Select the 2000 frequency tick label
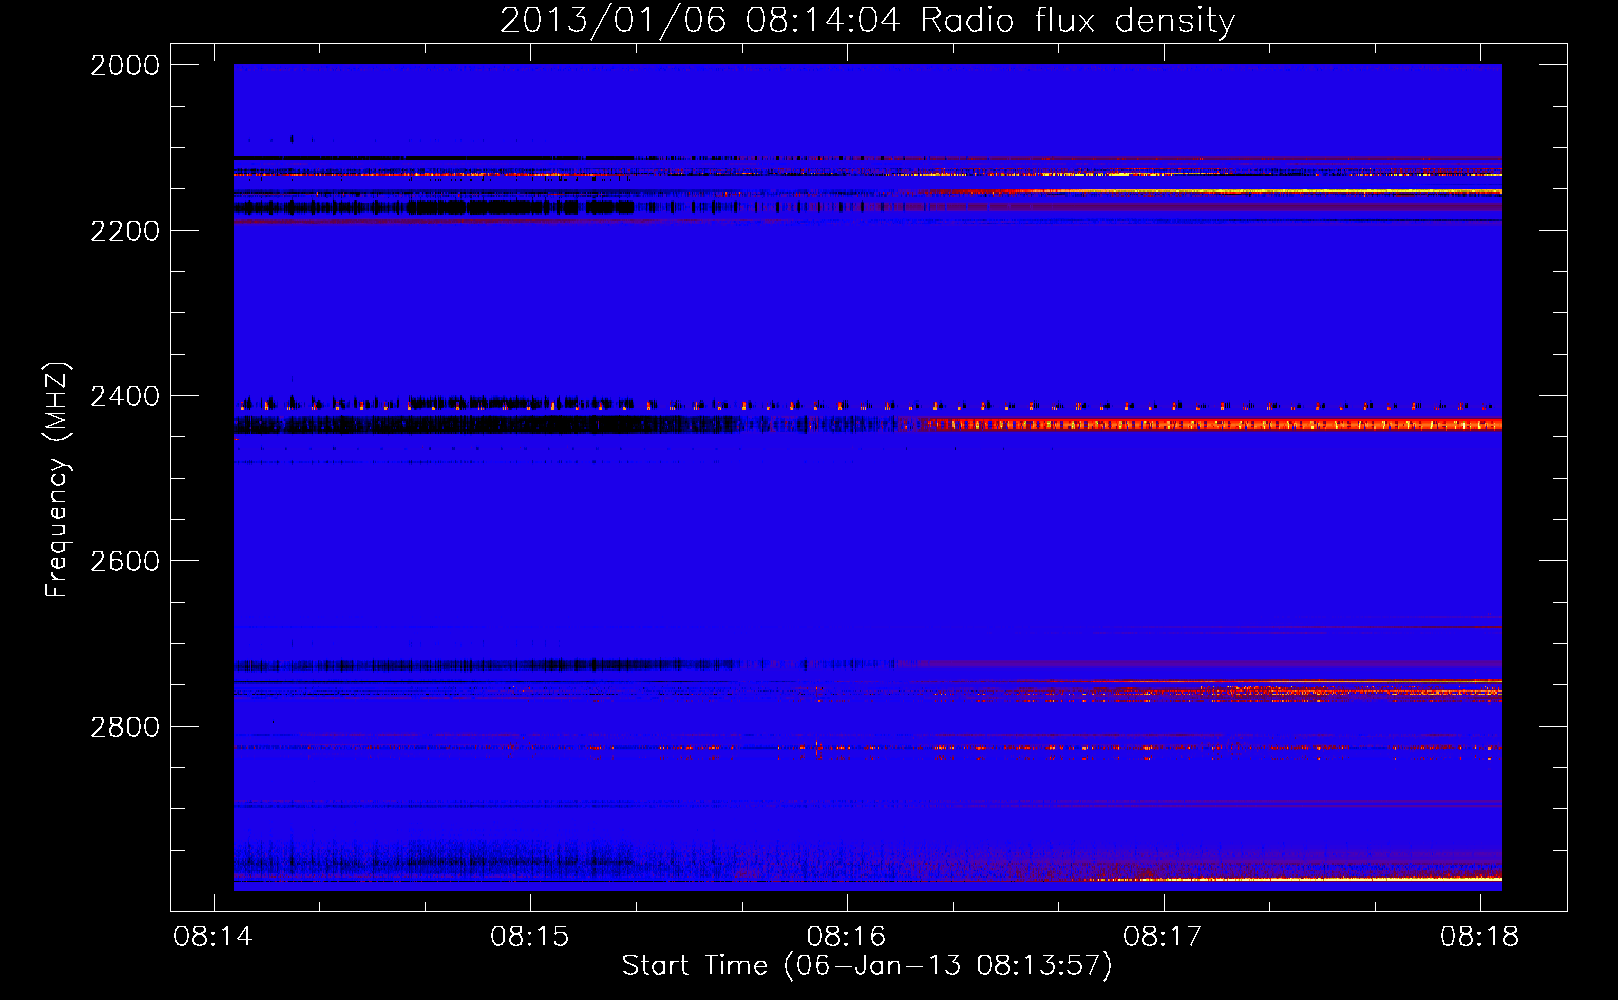Viewport: 1618px width, 1000px height. click(125, 65)
